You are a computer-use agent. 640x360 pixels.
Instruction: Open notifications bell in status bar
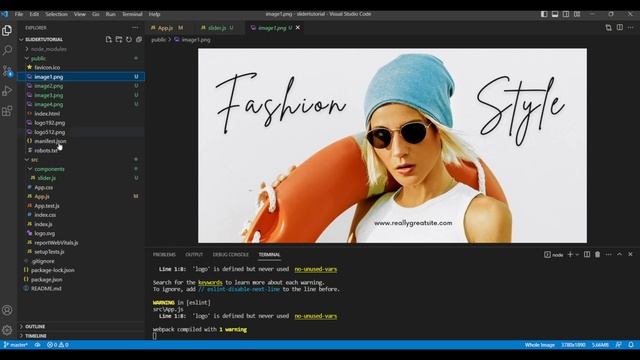631,345
